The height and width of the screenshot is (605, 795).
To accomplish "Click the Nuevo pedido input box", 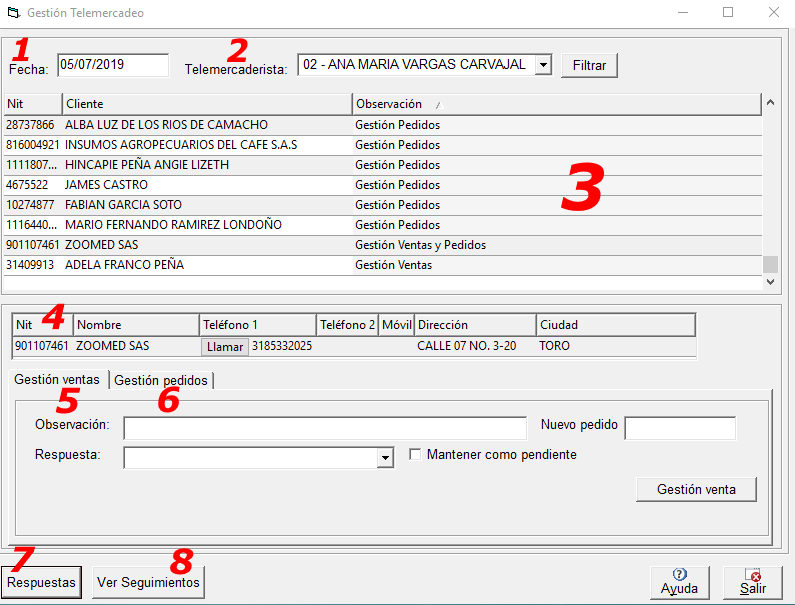I will (679, 428).
